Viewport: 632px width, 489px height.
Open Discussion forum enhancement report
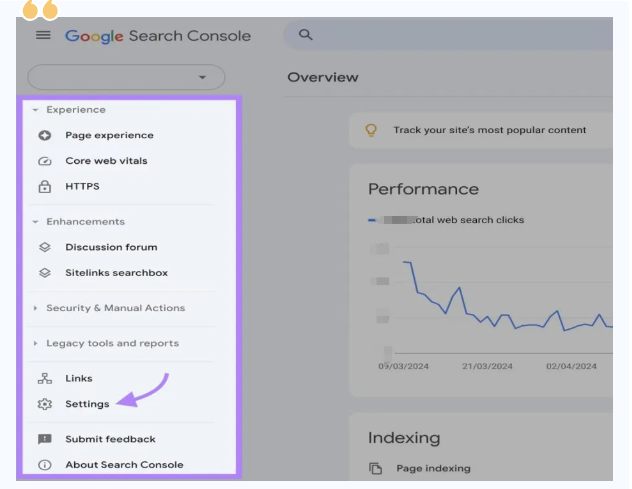[x=111, y=247]
